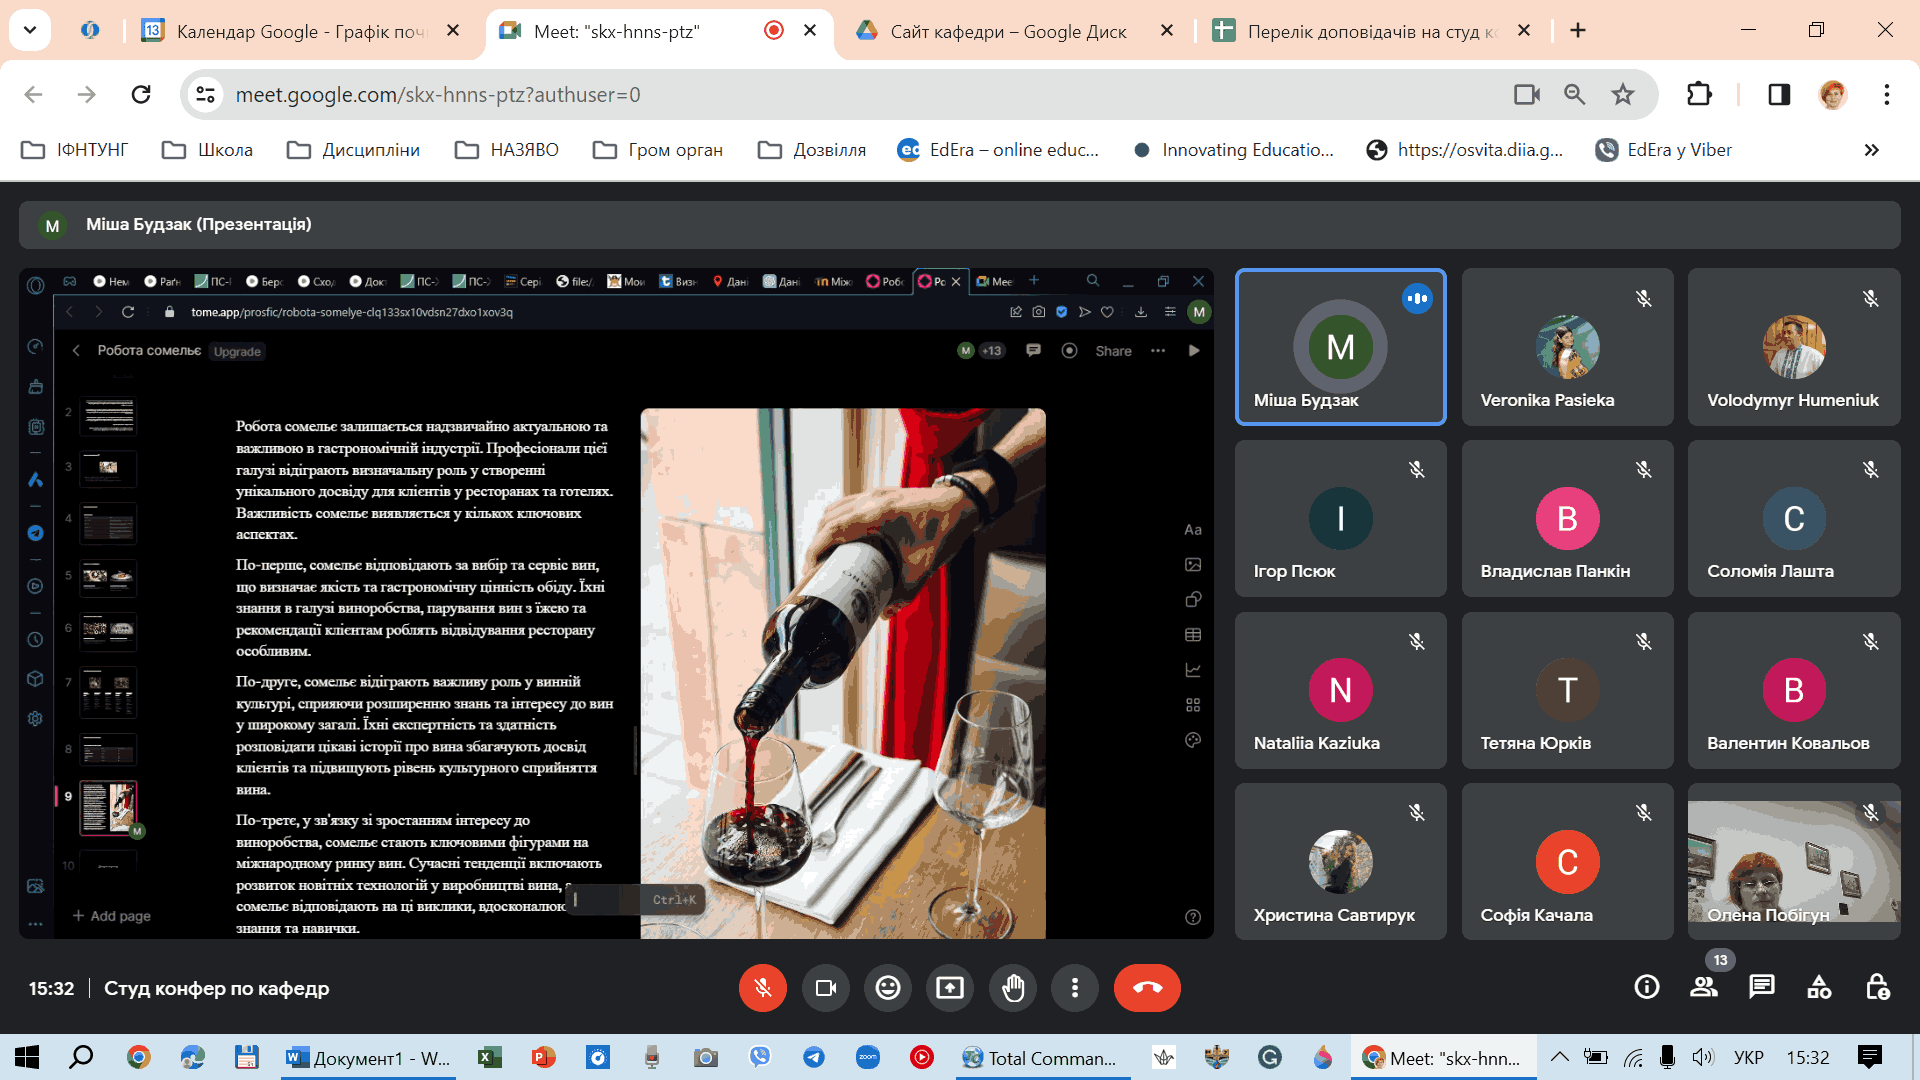Expand the three-dot more options menu
Viewport: 1920px width, 1080px height.
click(1075, 988)
